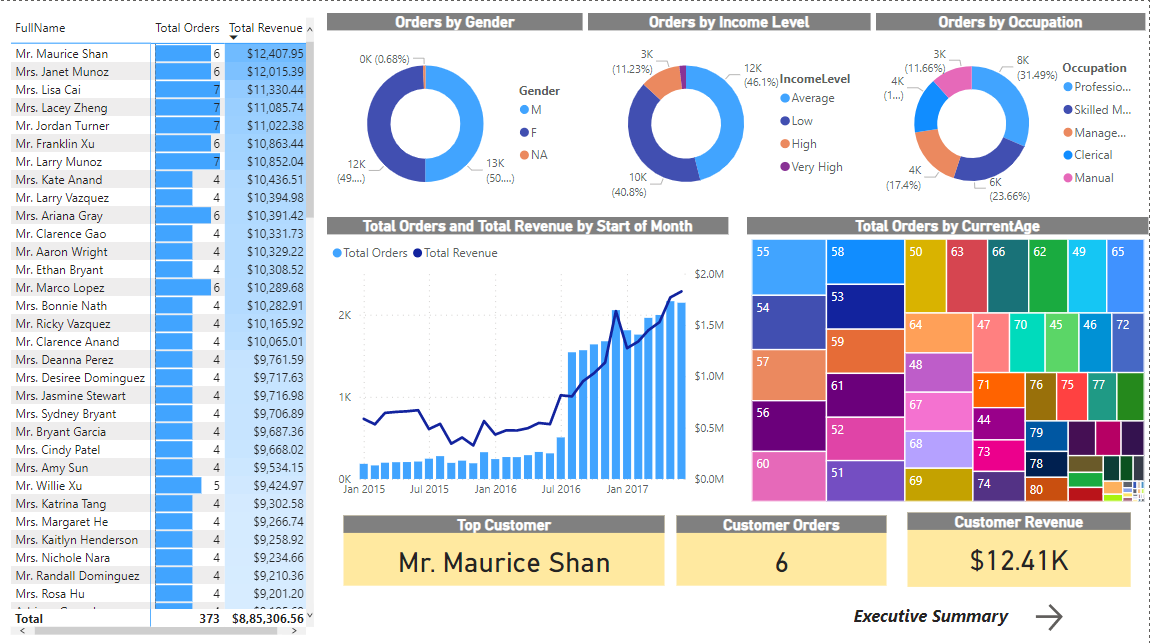Viewport: 1150px width, 643px height.
Task: Click the Top Customer card showing Mr. Maurice Shan
Action: point(503,562)
